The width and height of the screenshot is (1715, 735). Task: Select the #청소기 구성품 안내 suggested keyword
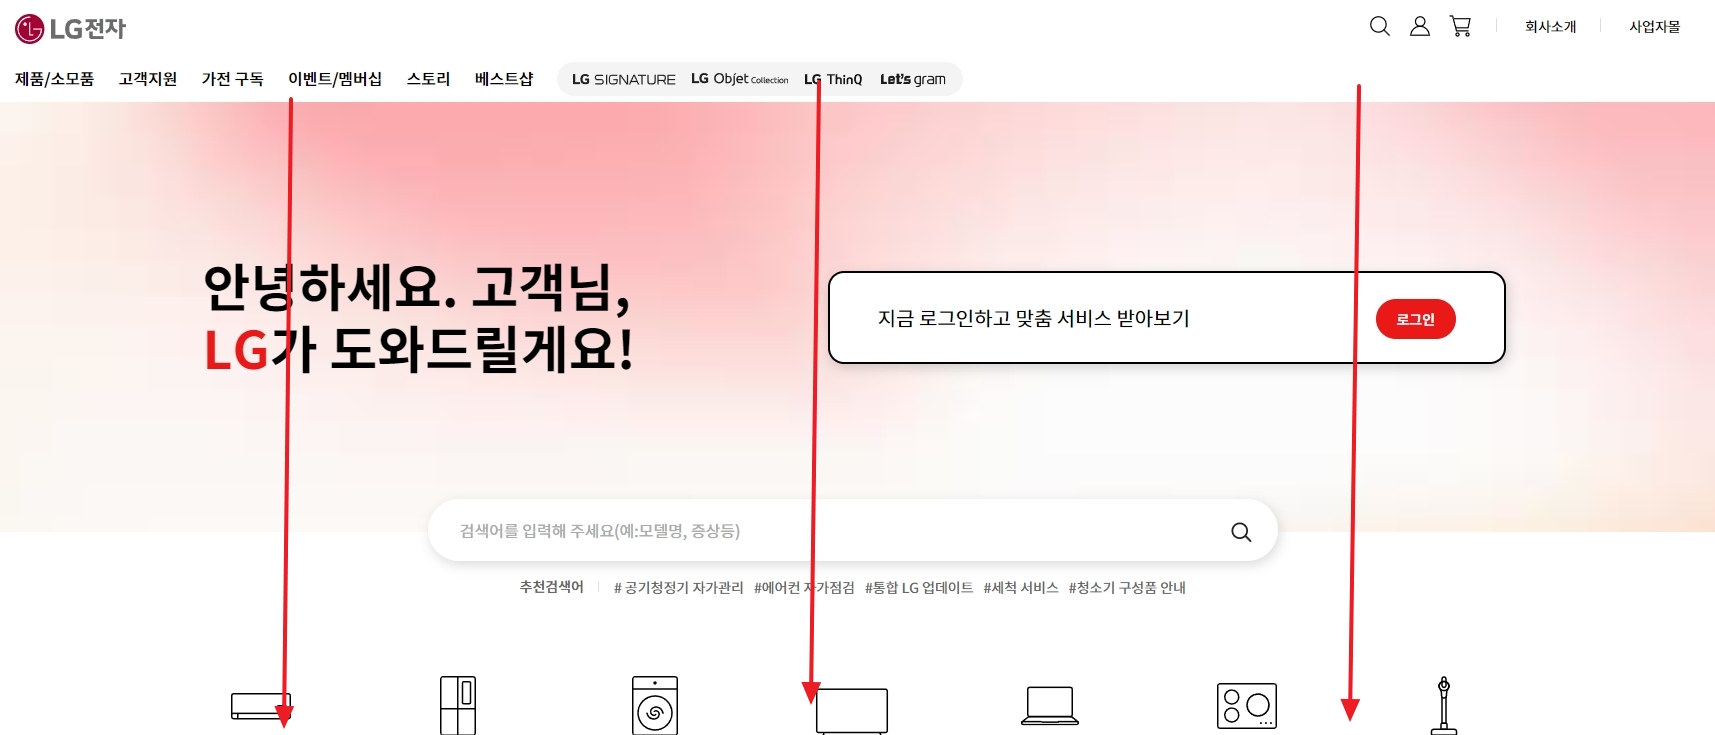tap(1127, 588)
